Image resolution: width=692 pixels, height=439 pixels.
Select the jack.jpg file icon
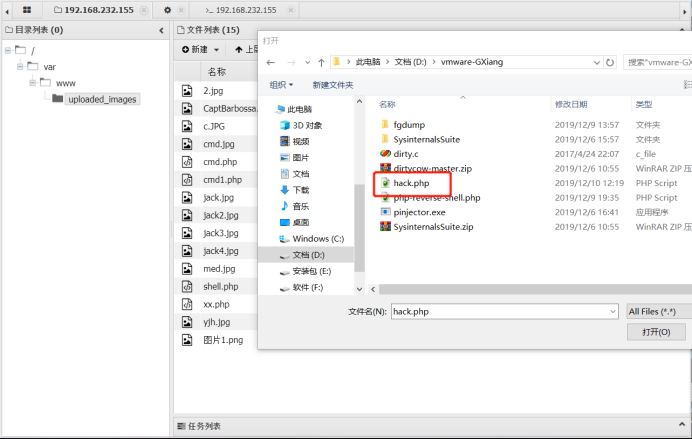[x=187, y=197]
